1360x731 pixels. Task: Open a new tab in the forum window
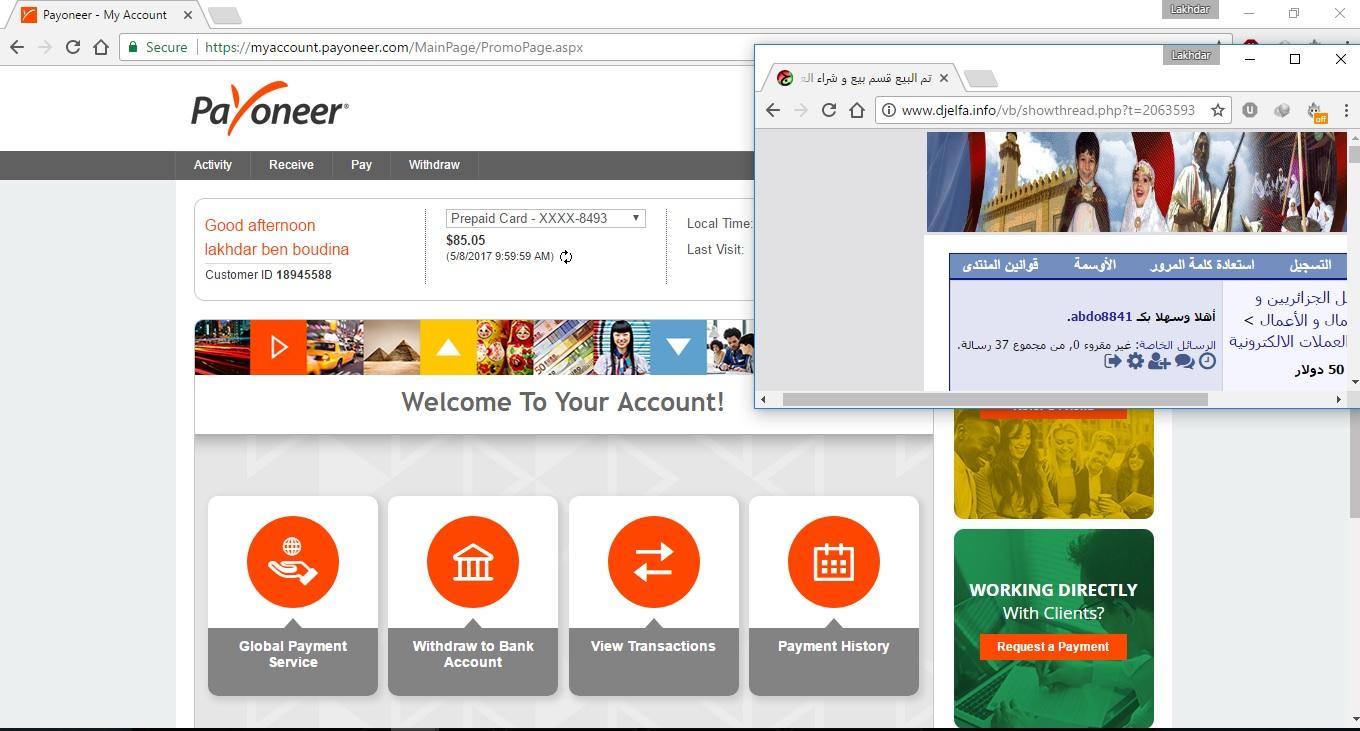[x=981, y=79]
